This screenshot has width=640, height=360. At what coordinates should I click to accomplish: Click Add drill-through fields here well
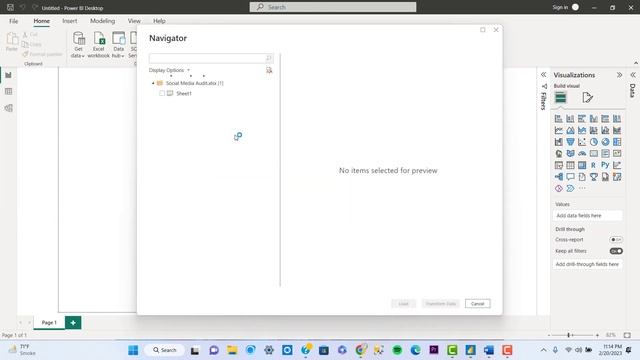tap(587, 264)
